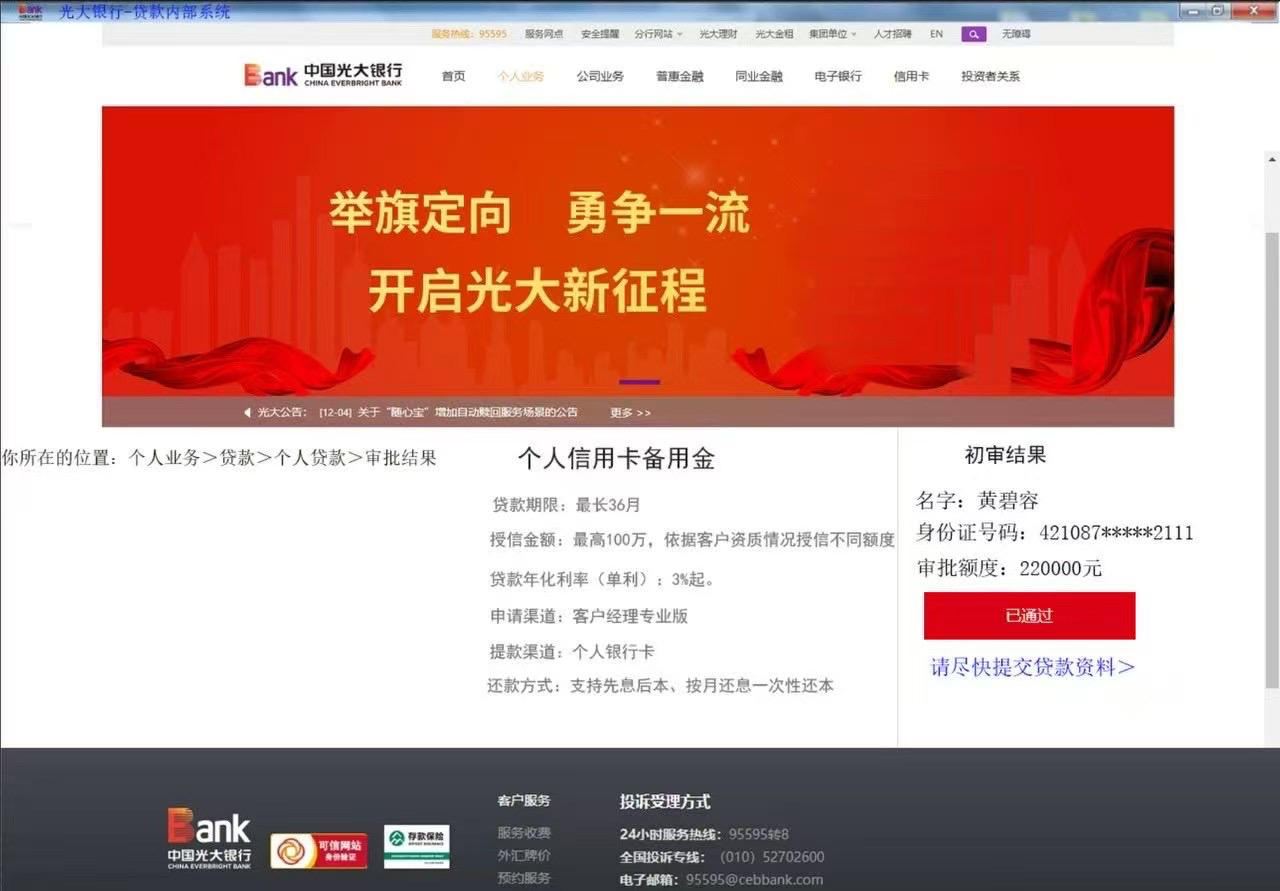Open the 同业金融 menu
Image resolution: width=1280 pixels, height=891 pixels.
(x=759, y=76)
